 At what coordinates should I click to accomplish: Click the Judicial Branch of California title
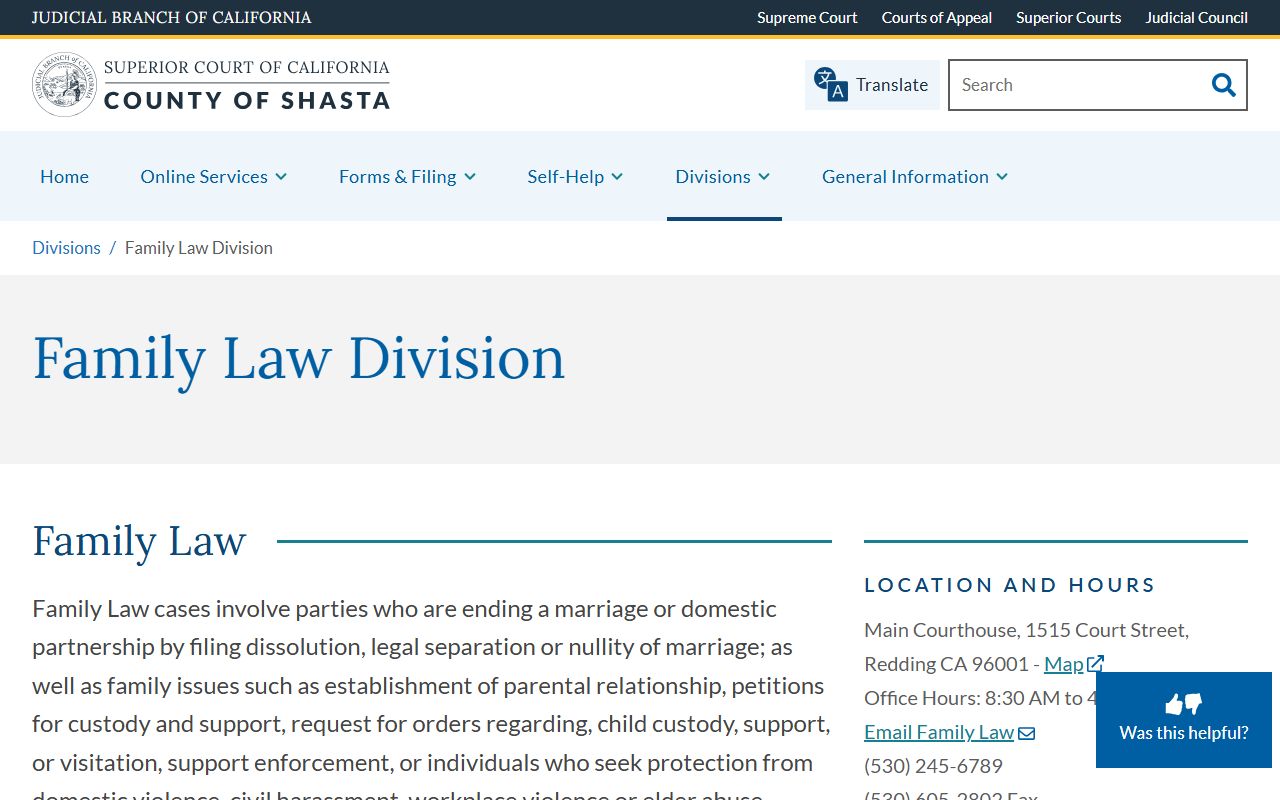pyautogui.click(x=172, y=17)
